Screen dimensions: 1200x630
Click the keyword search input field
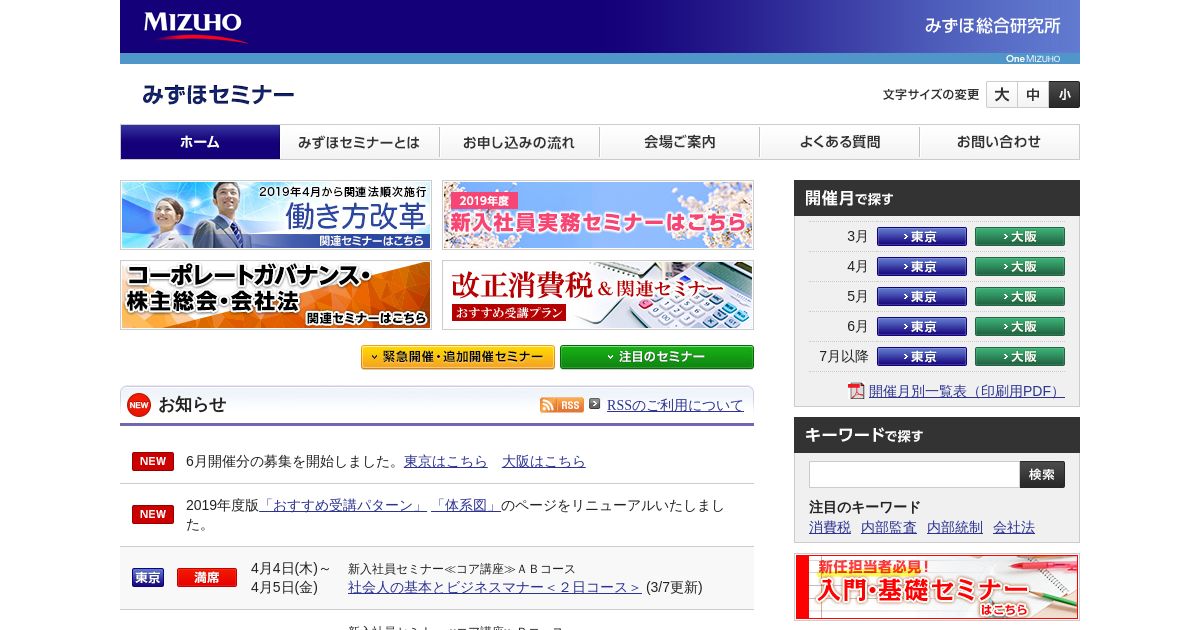(914, 474)
